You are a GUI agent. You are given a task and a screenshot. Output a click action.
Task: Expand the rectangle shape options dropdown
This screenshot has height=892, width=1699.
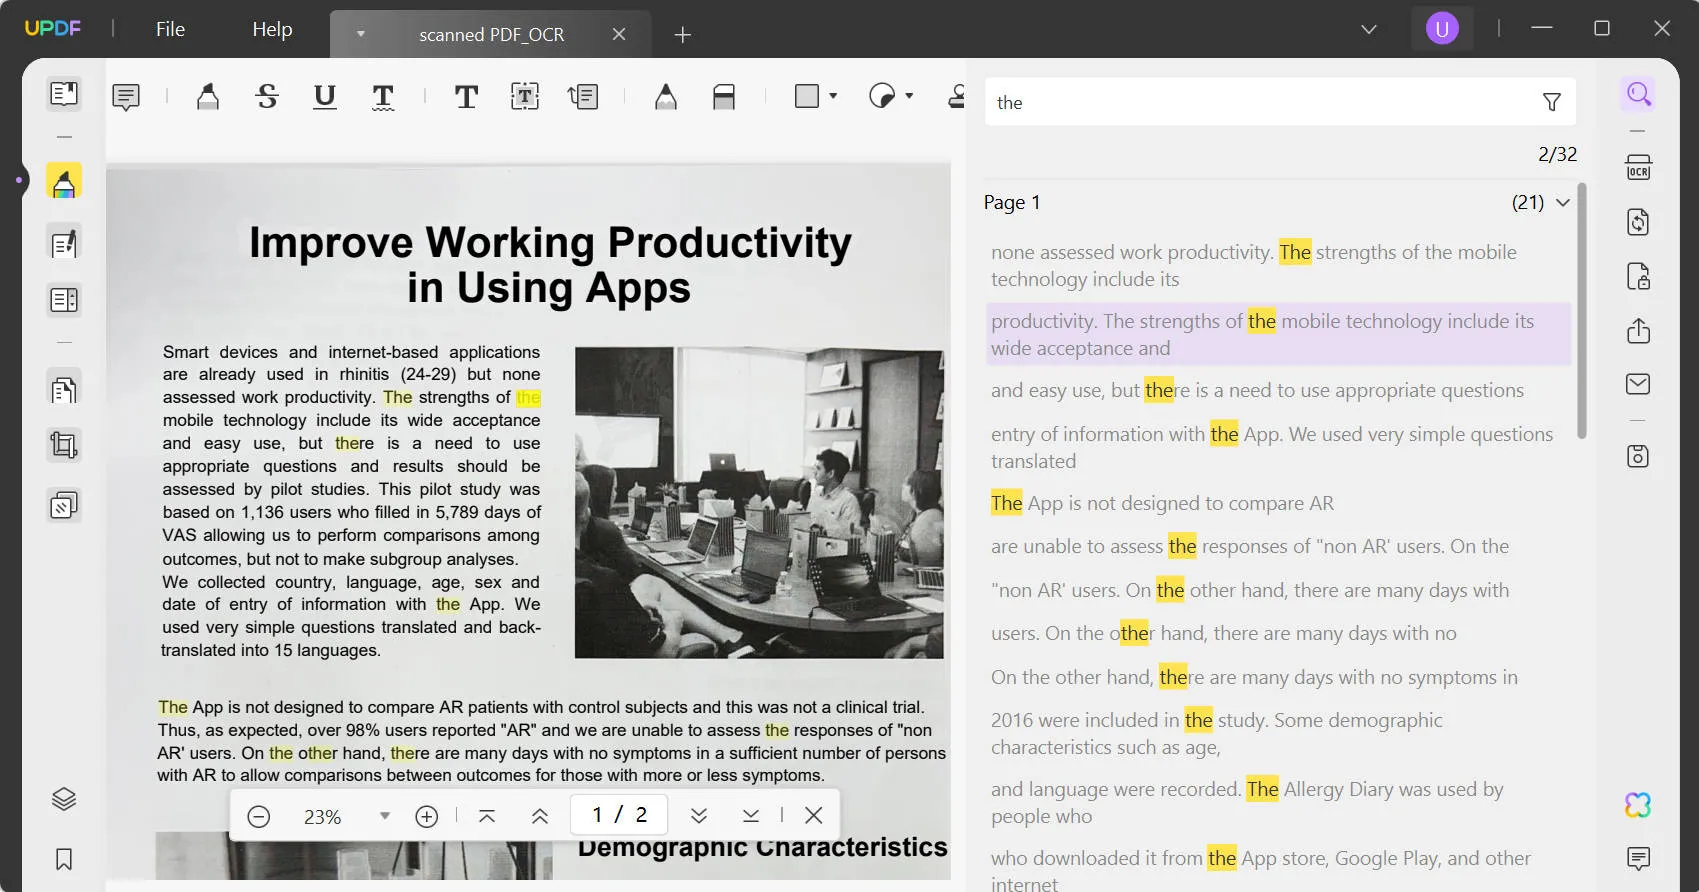(x=833, y=97)
